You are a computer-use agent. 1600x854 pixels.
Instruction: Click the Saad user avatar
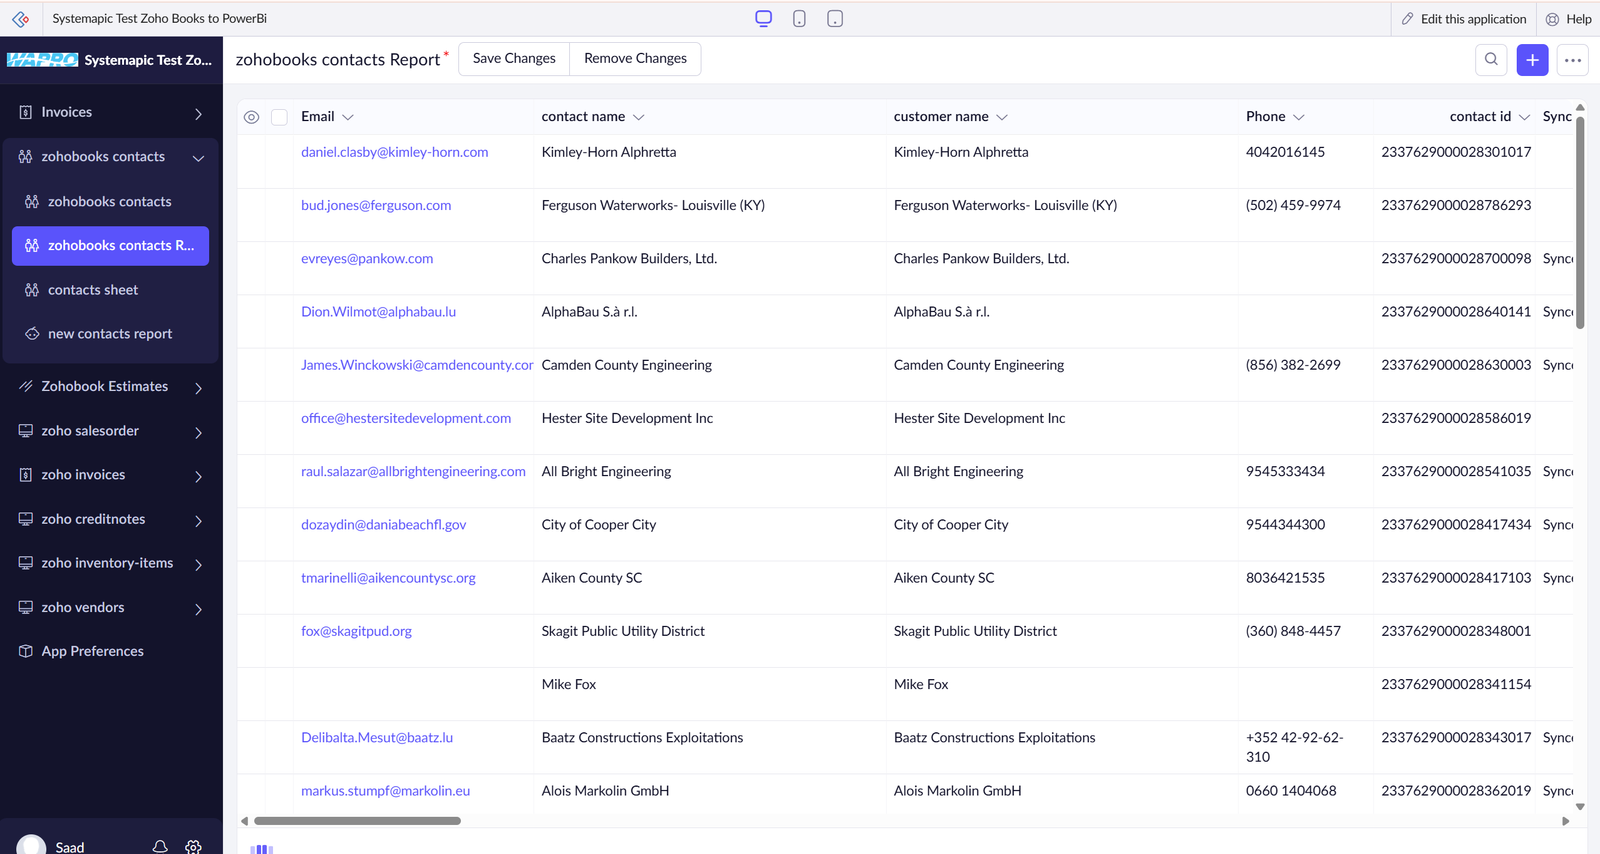click(x=31, y=845)
